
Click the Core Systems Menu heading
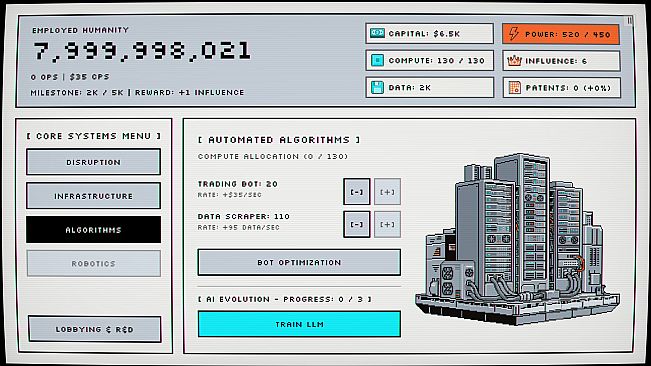[x=93, y=136]
